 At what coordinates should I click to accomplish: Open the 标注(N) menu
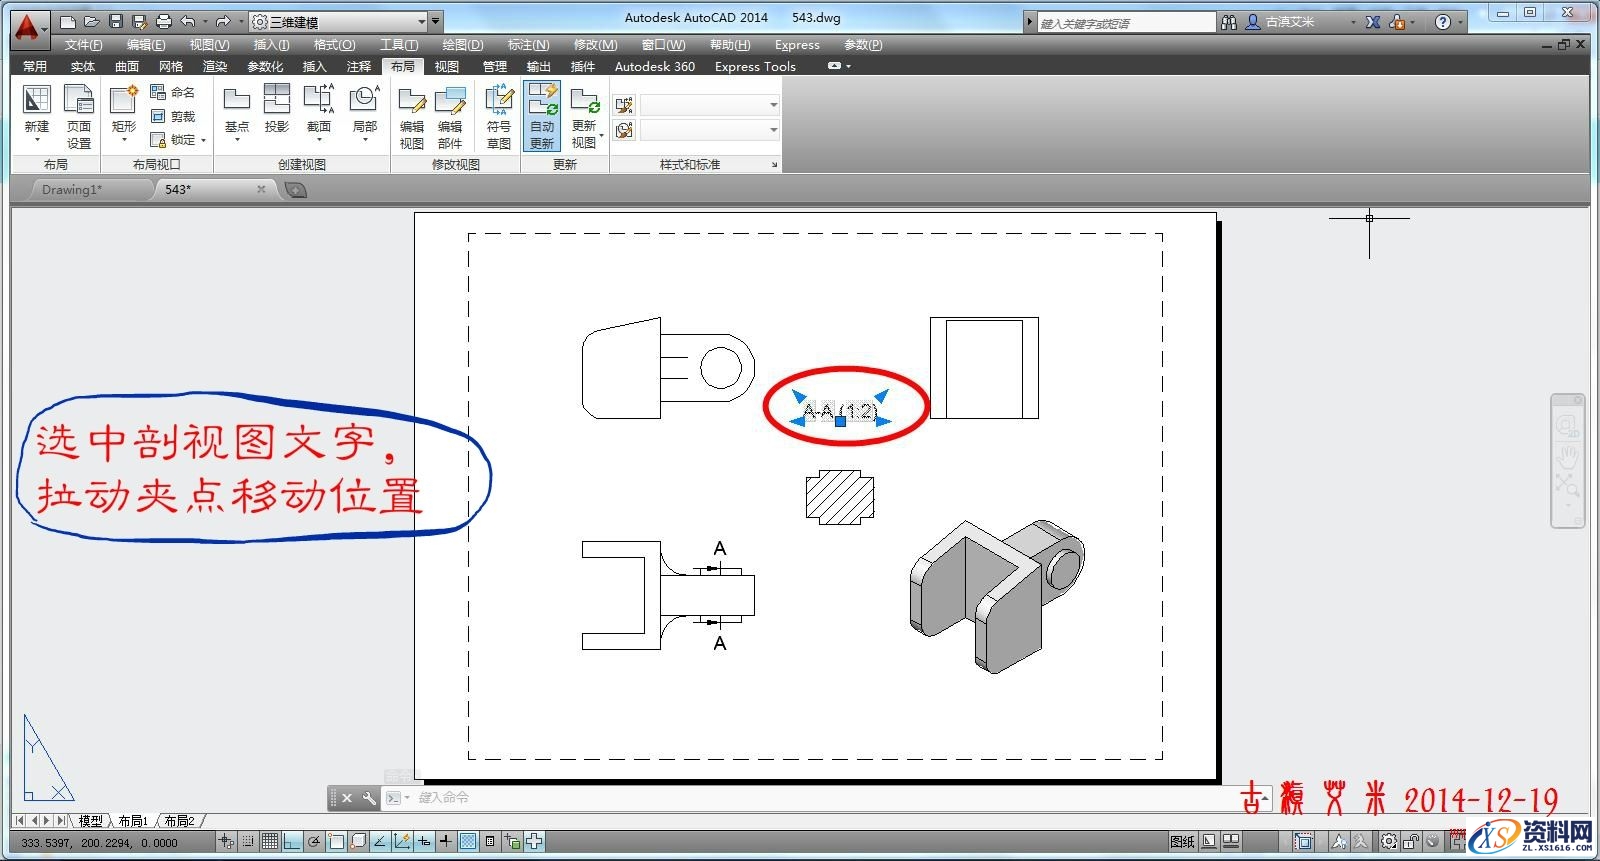[528, 45]
